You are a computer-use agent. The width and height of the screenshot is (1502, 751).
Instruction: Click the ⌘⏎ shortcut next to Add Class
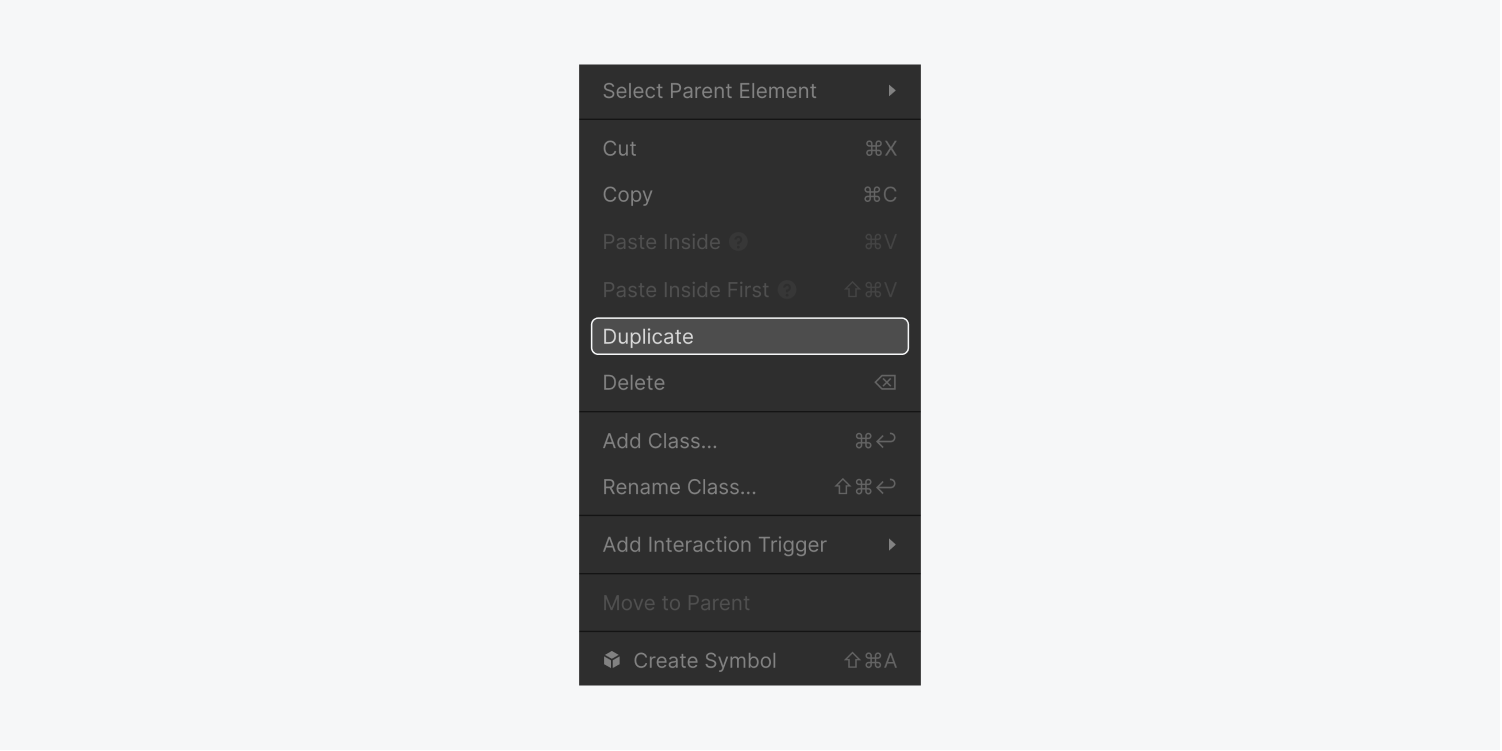(x=874, y=440)
